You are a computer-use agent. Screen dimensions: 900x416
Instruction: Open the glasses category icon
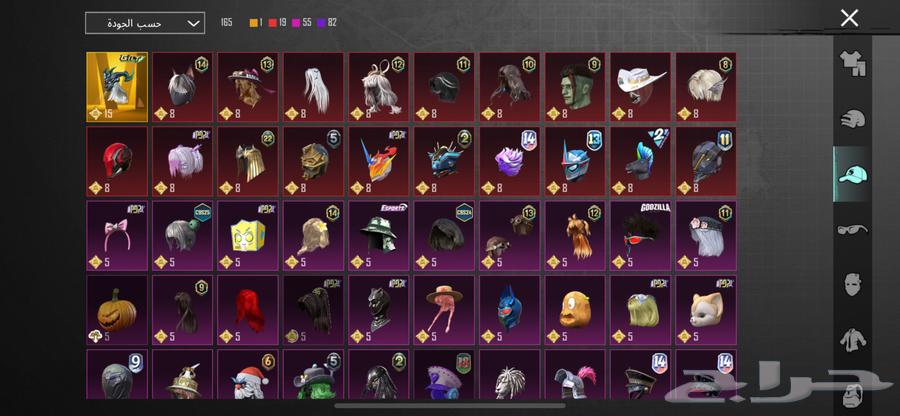pos(852,230)
